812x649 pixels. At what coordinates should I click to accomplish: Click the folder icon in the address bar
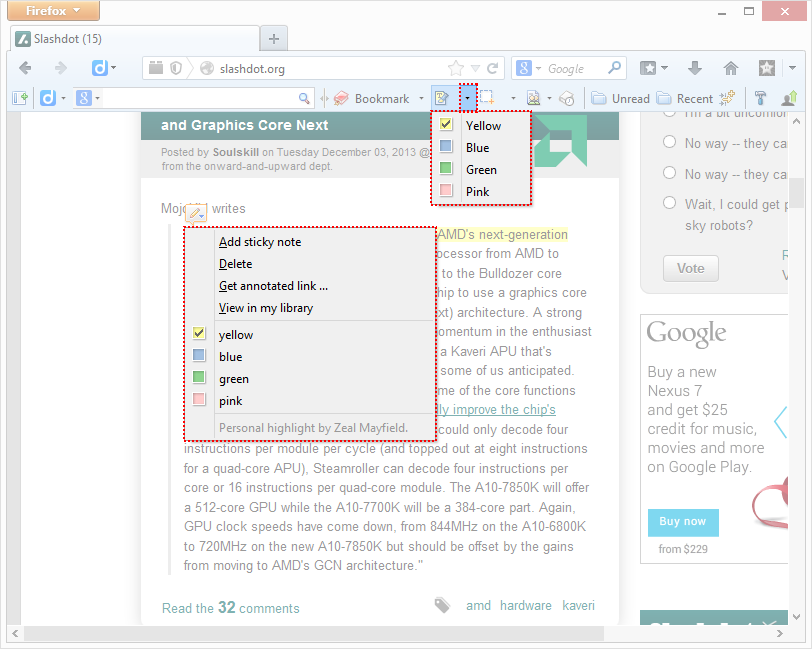(x=155, y=68)
